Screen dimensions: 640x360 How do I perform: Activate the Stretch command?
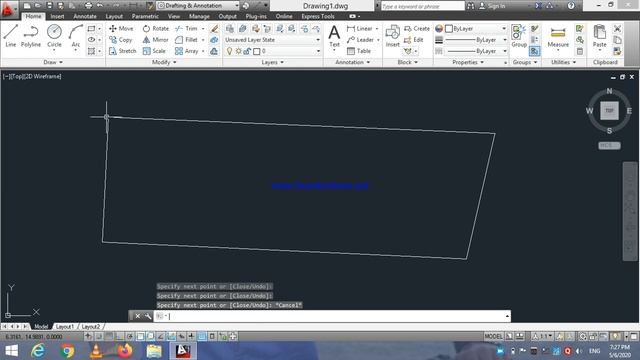(x=122, y=51)
